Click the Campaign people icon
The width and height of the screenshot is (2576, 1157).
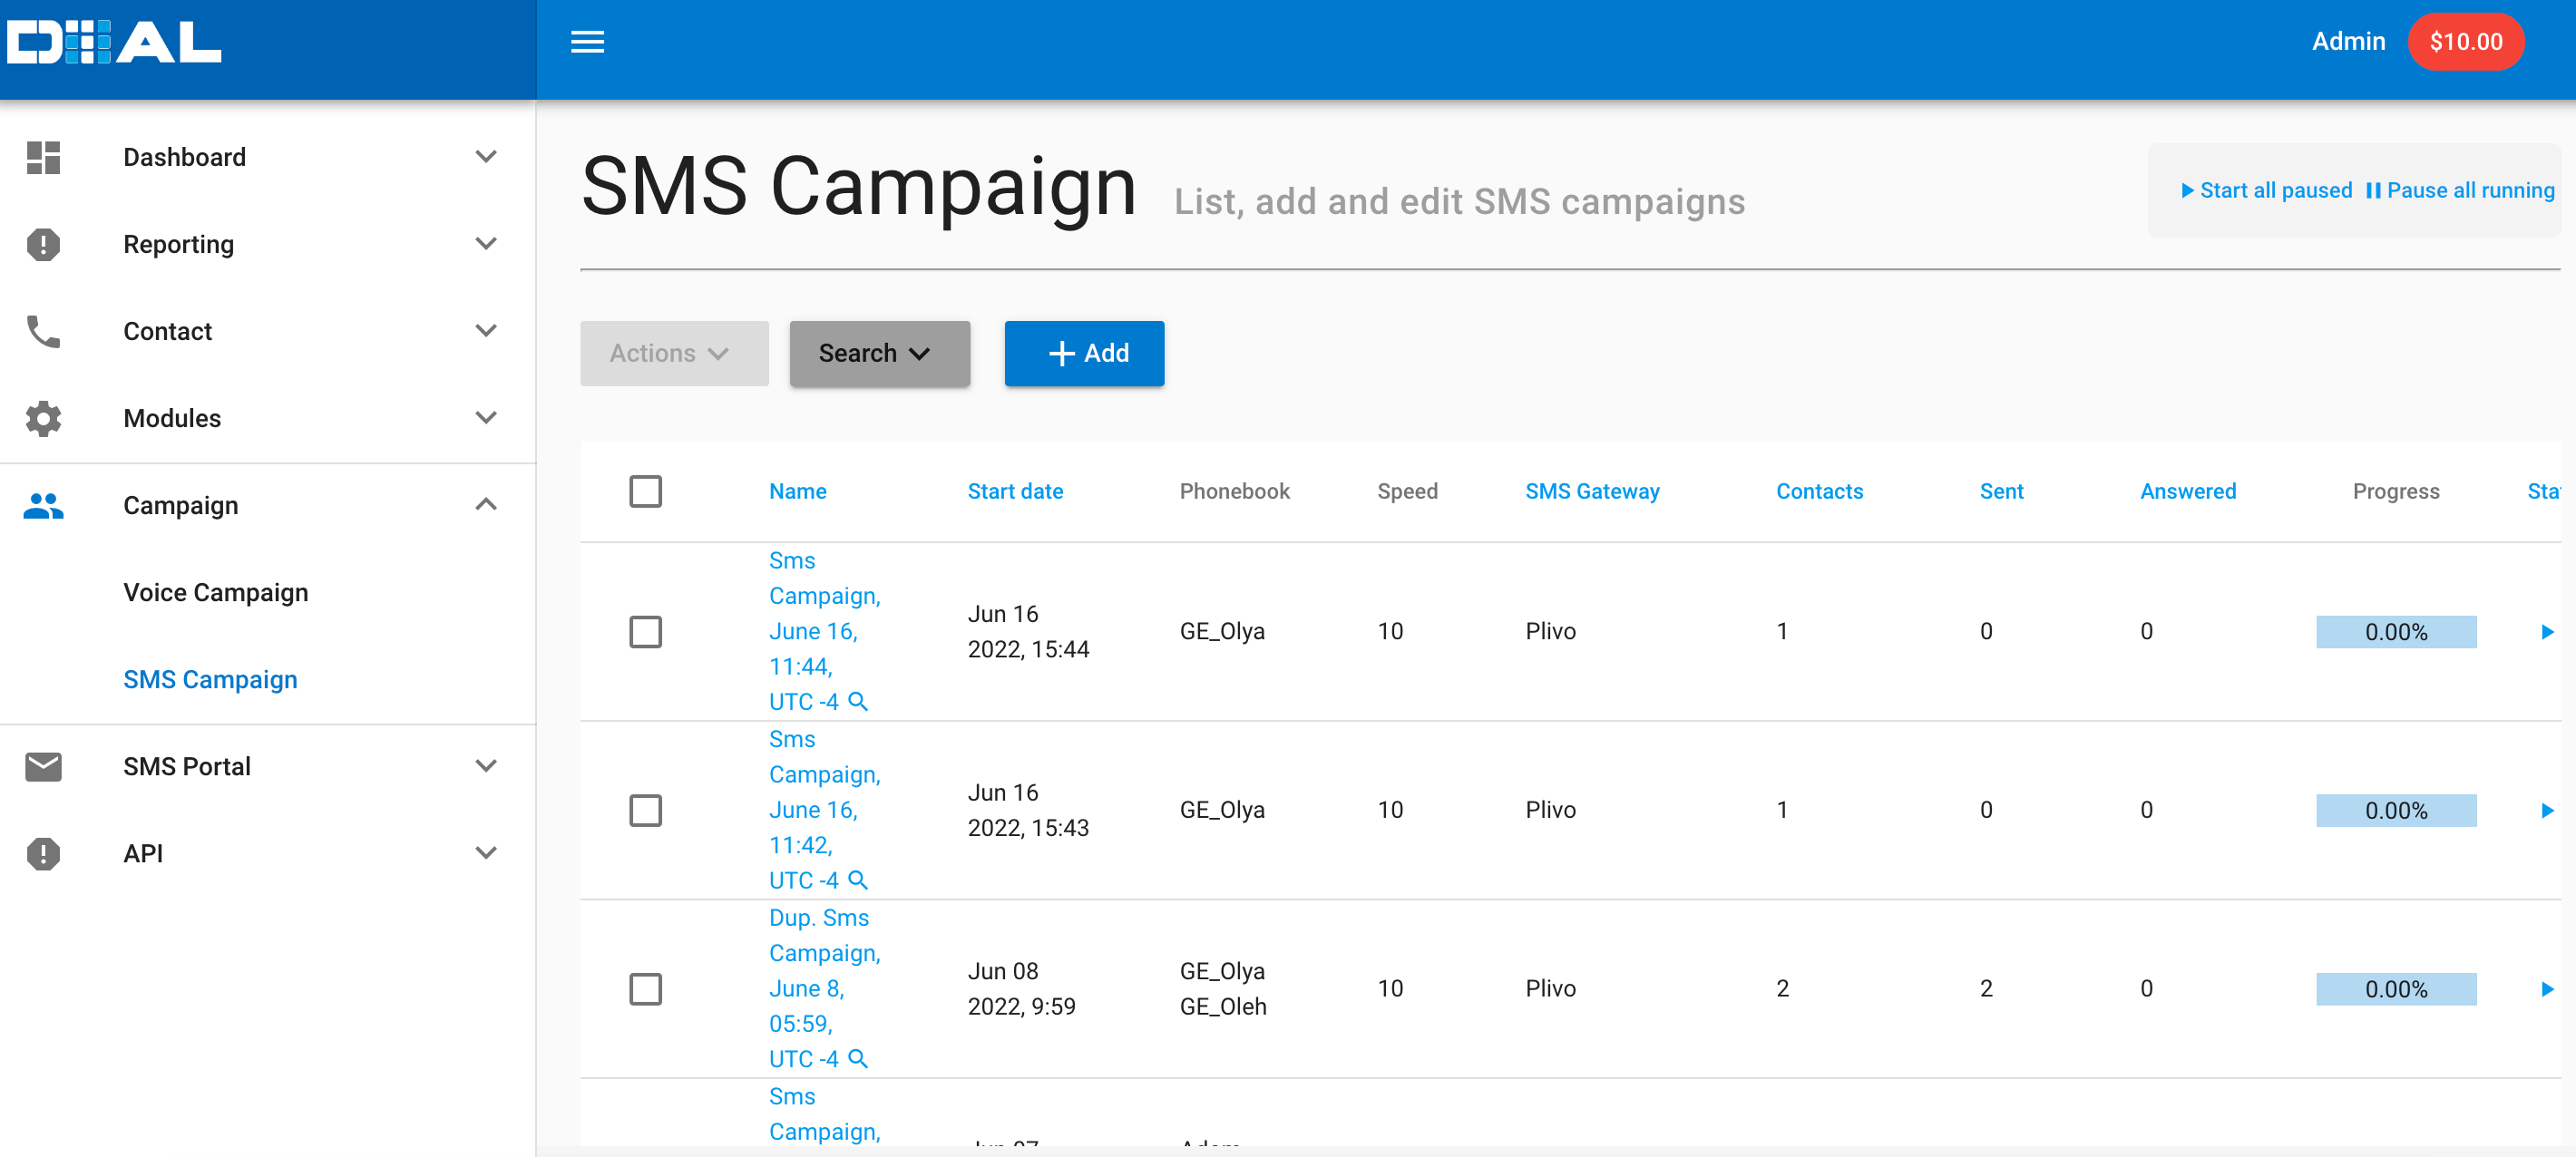43,505
